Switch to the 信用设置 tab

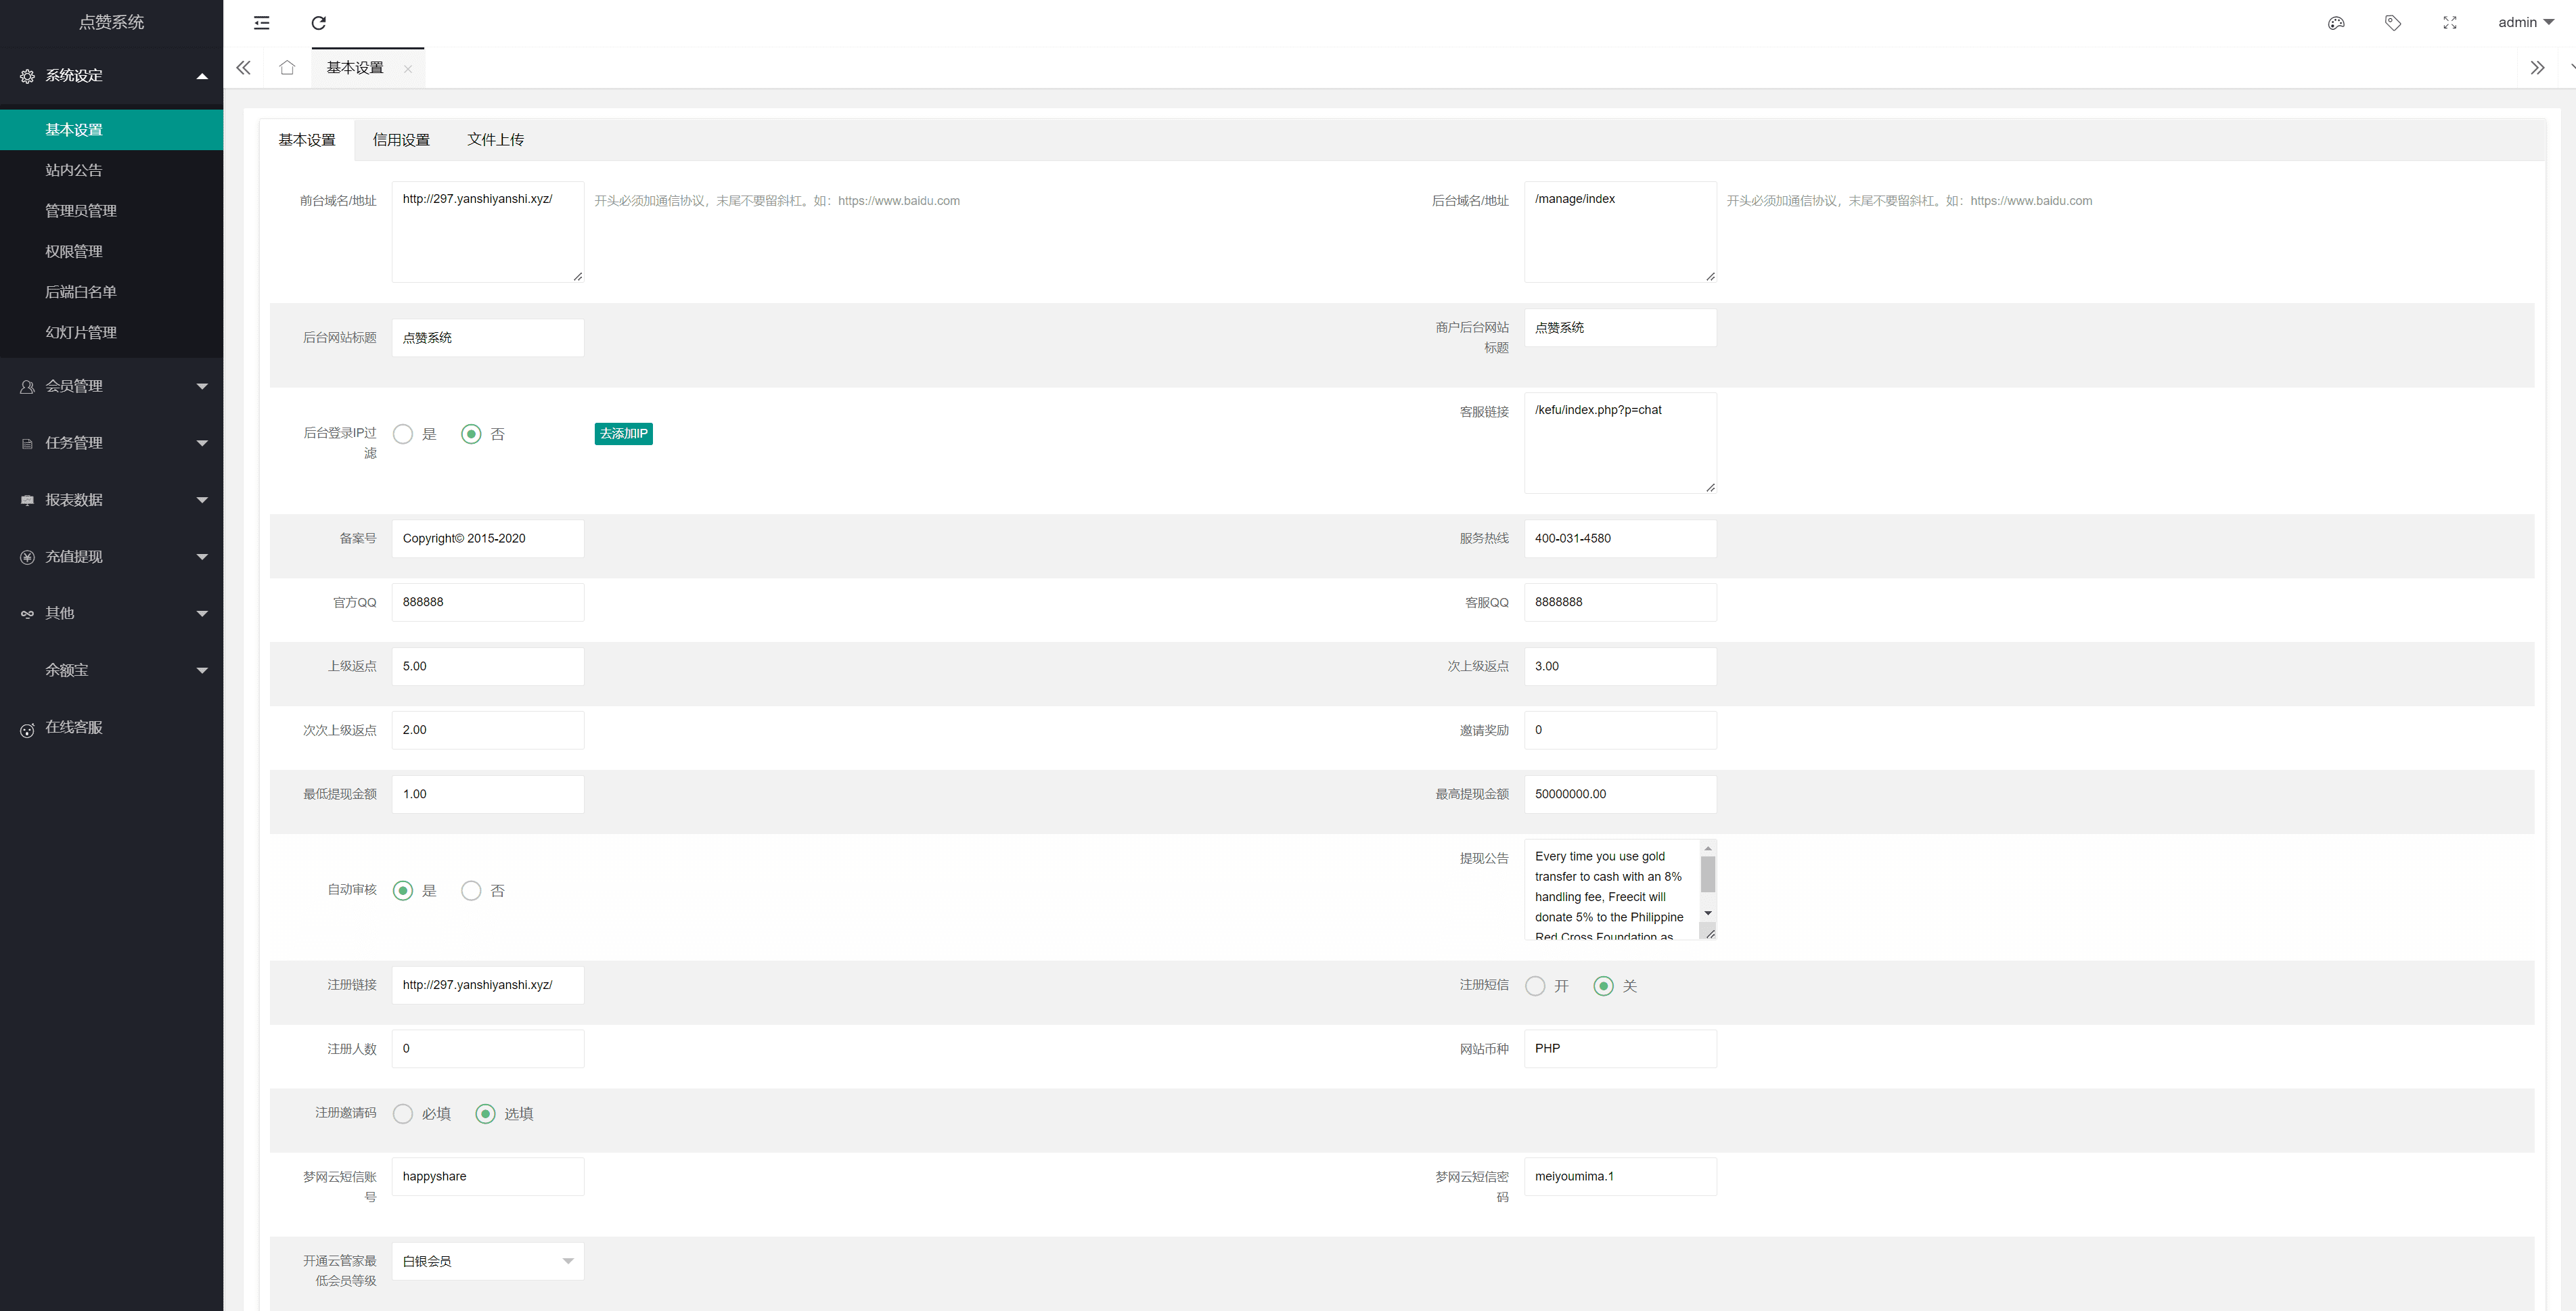(x=401, y=140)
